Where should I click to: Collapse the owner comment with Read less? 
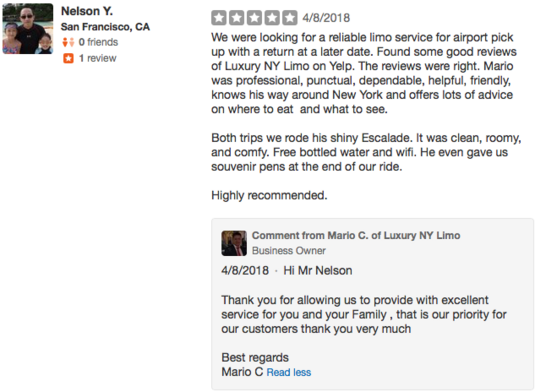click(289, 372)
